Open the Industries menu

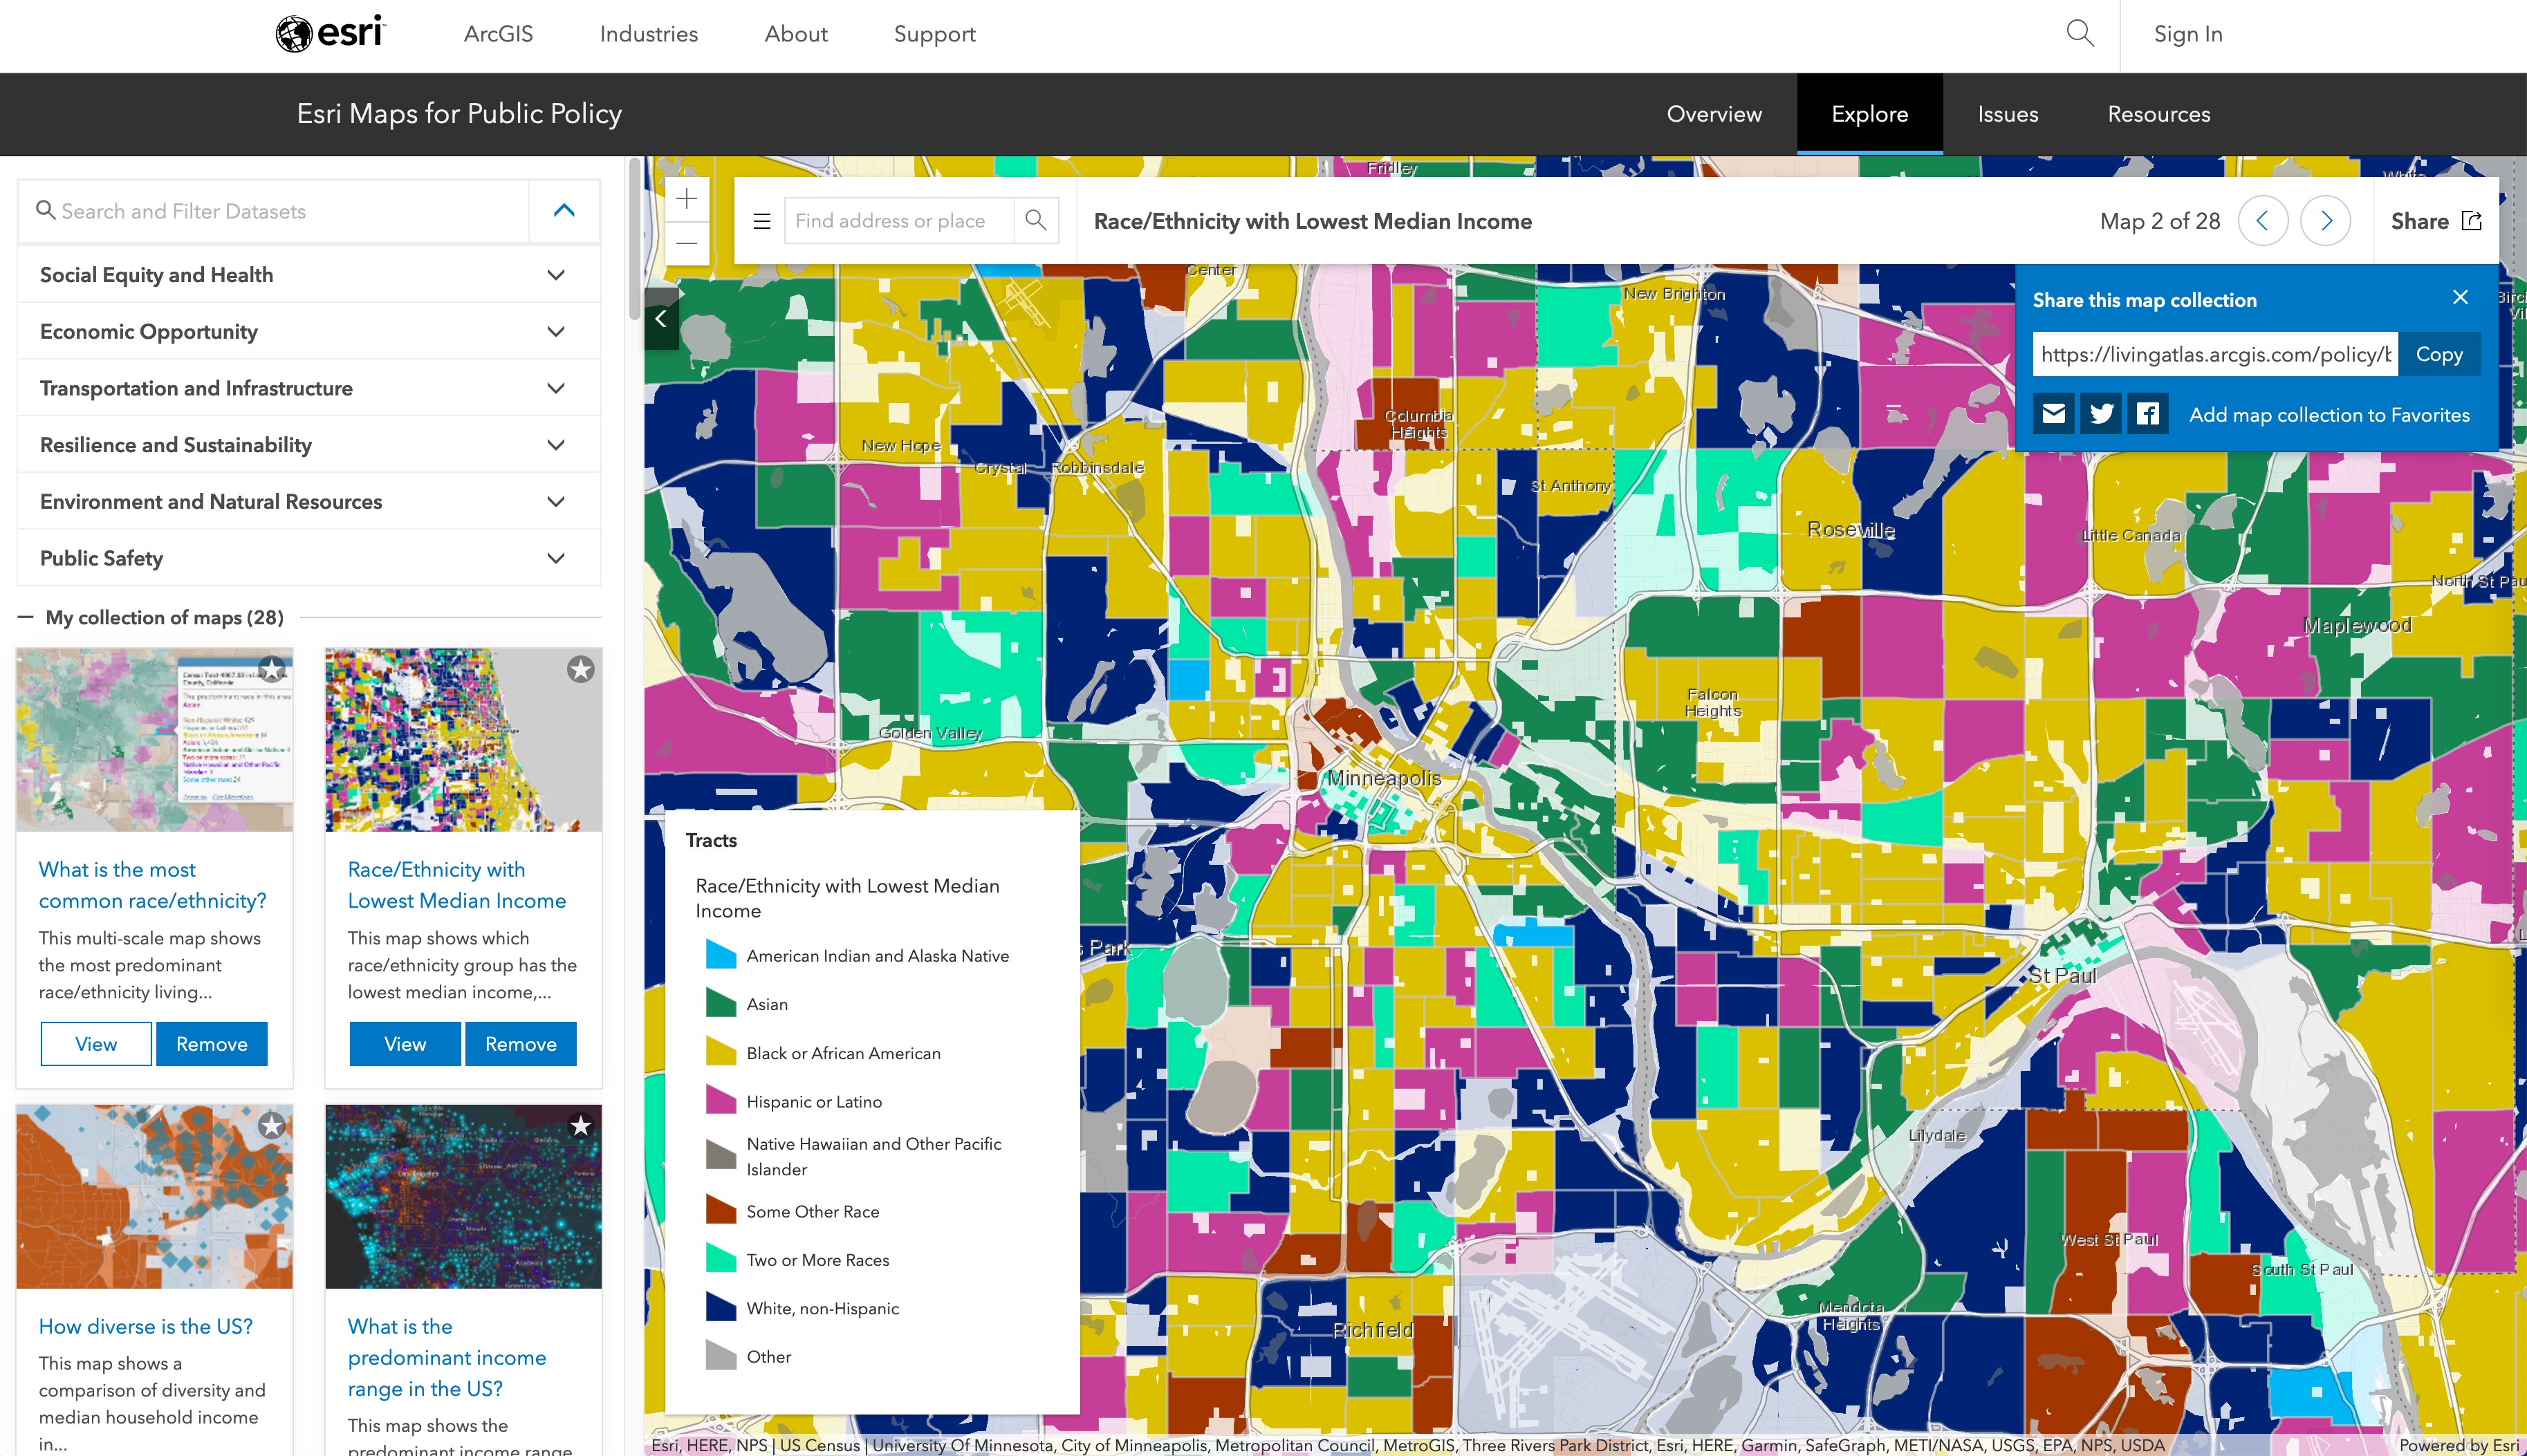(648, 33)
